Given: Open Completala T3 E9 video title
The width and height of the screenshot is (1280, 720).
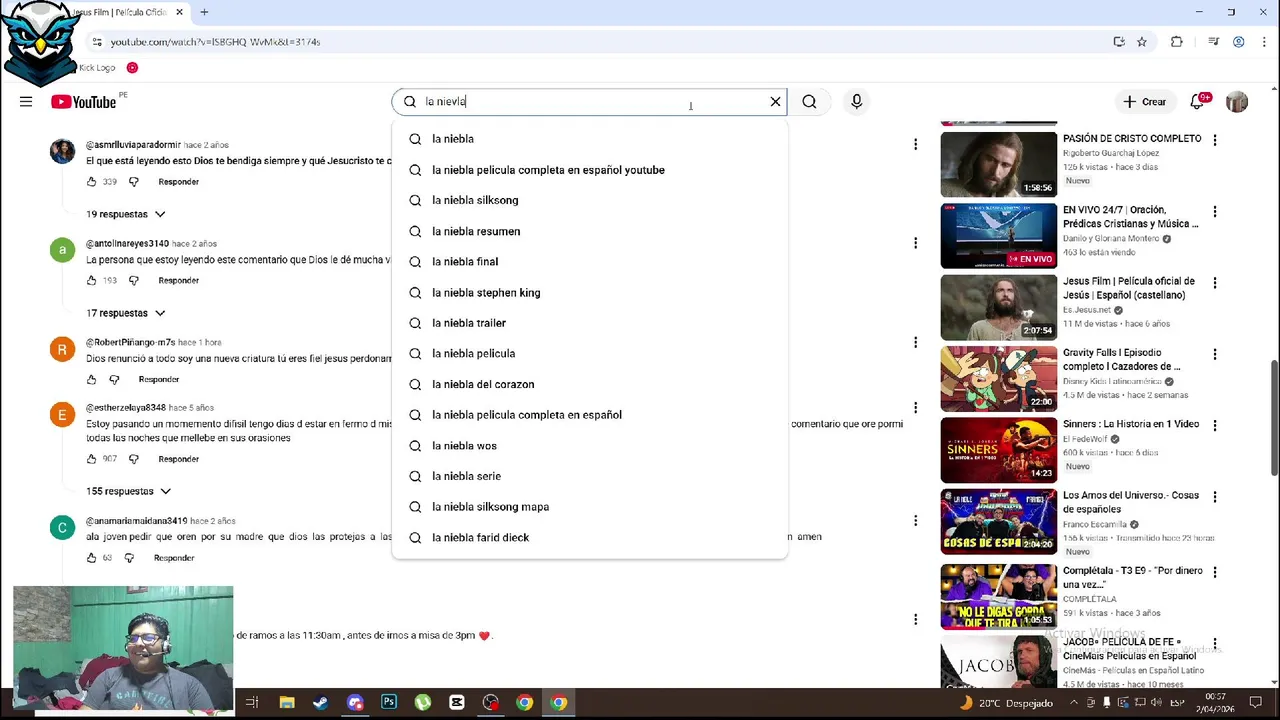Looking at the screenshot, I should (1132, 577).
